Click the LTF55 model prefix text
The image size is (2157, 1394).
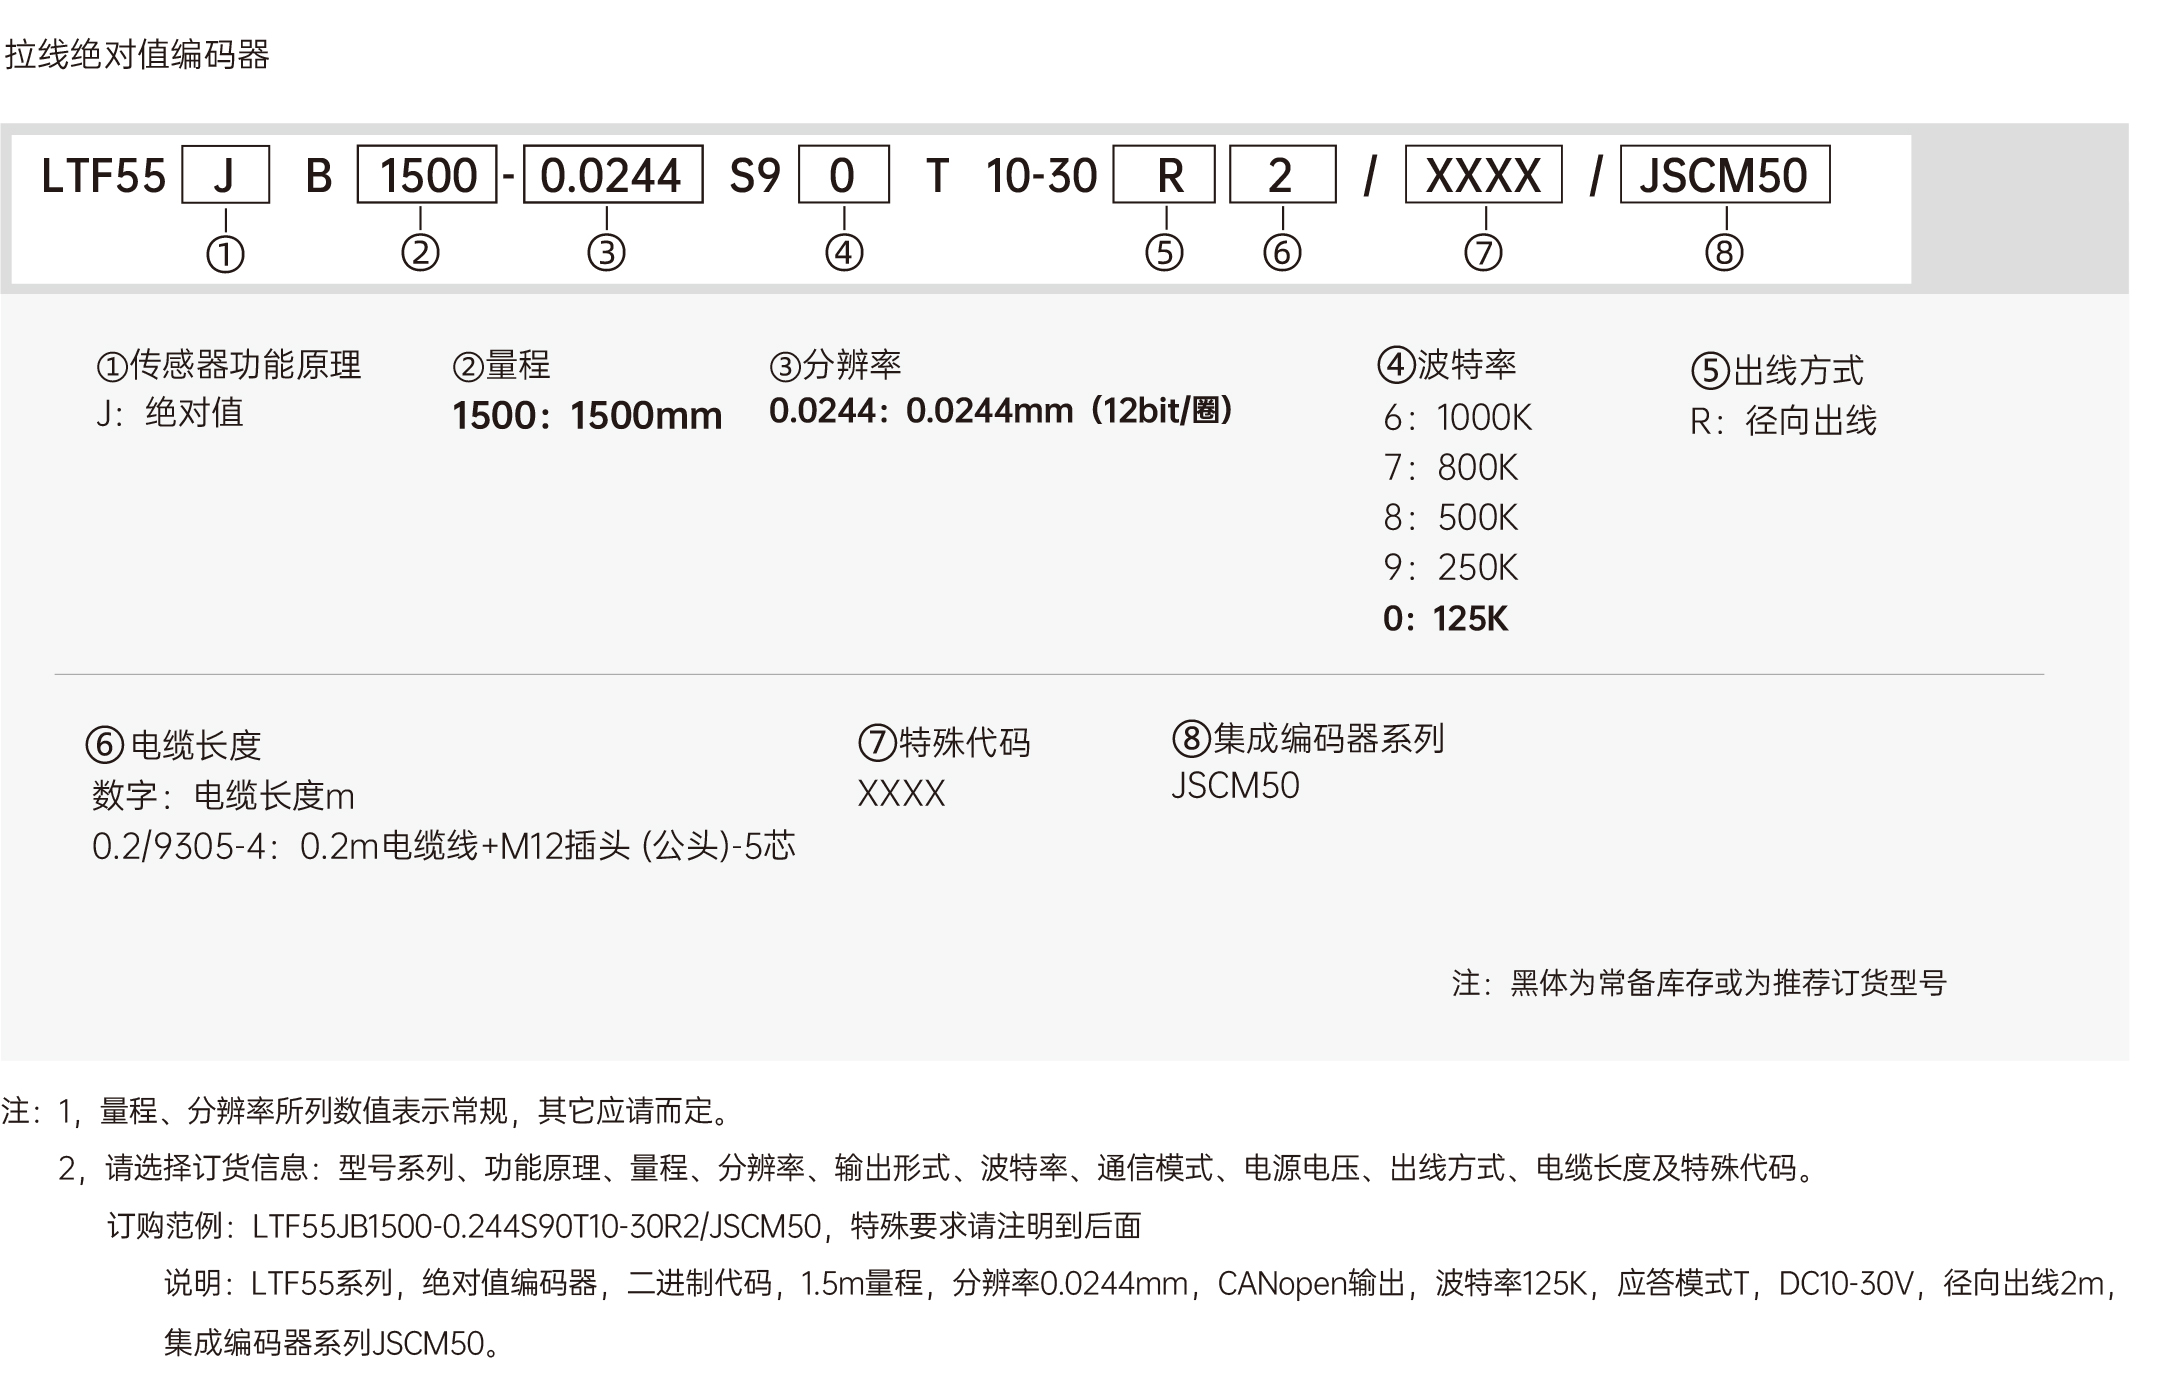[x=103, y=176]
